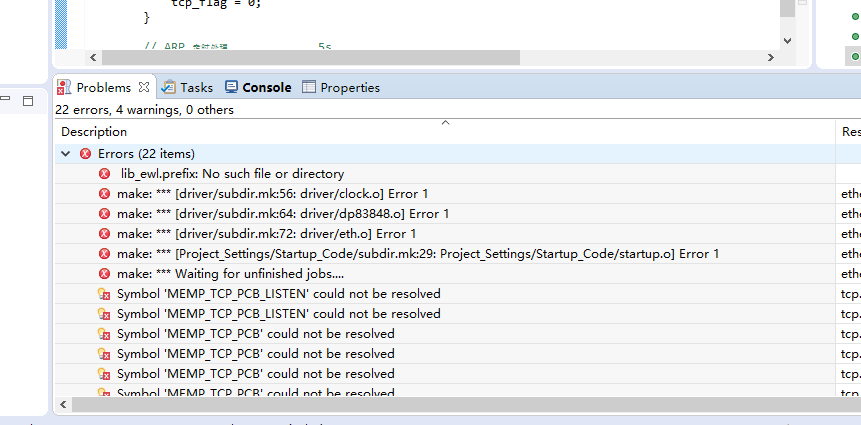
Task: Click error icon for unfinished jobs message
Action: (x=104, y=274)
